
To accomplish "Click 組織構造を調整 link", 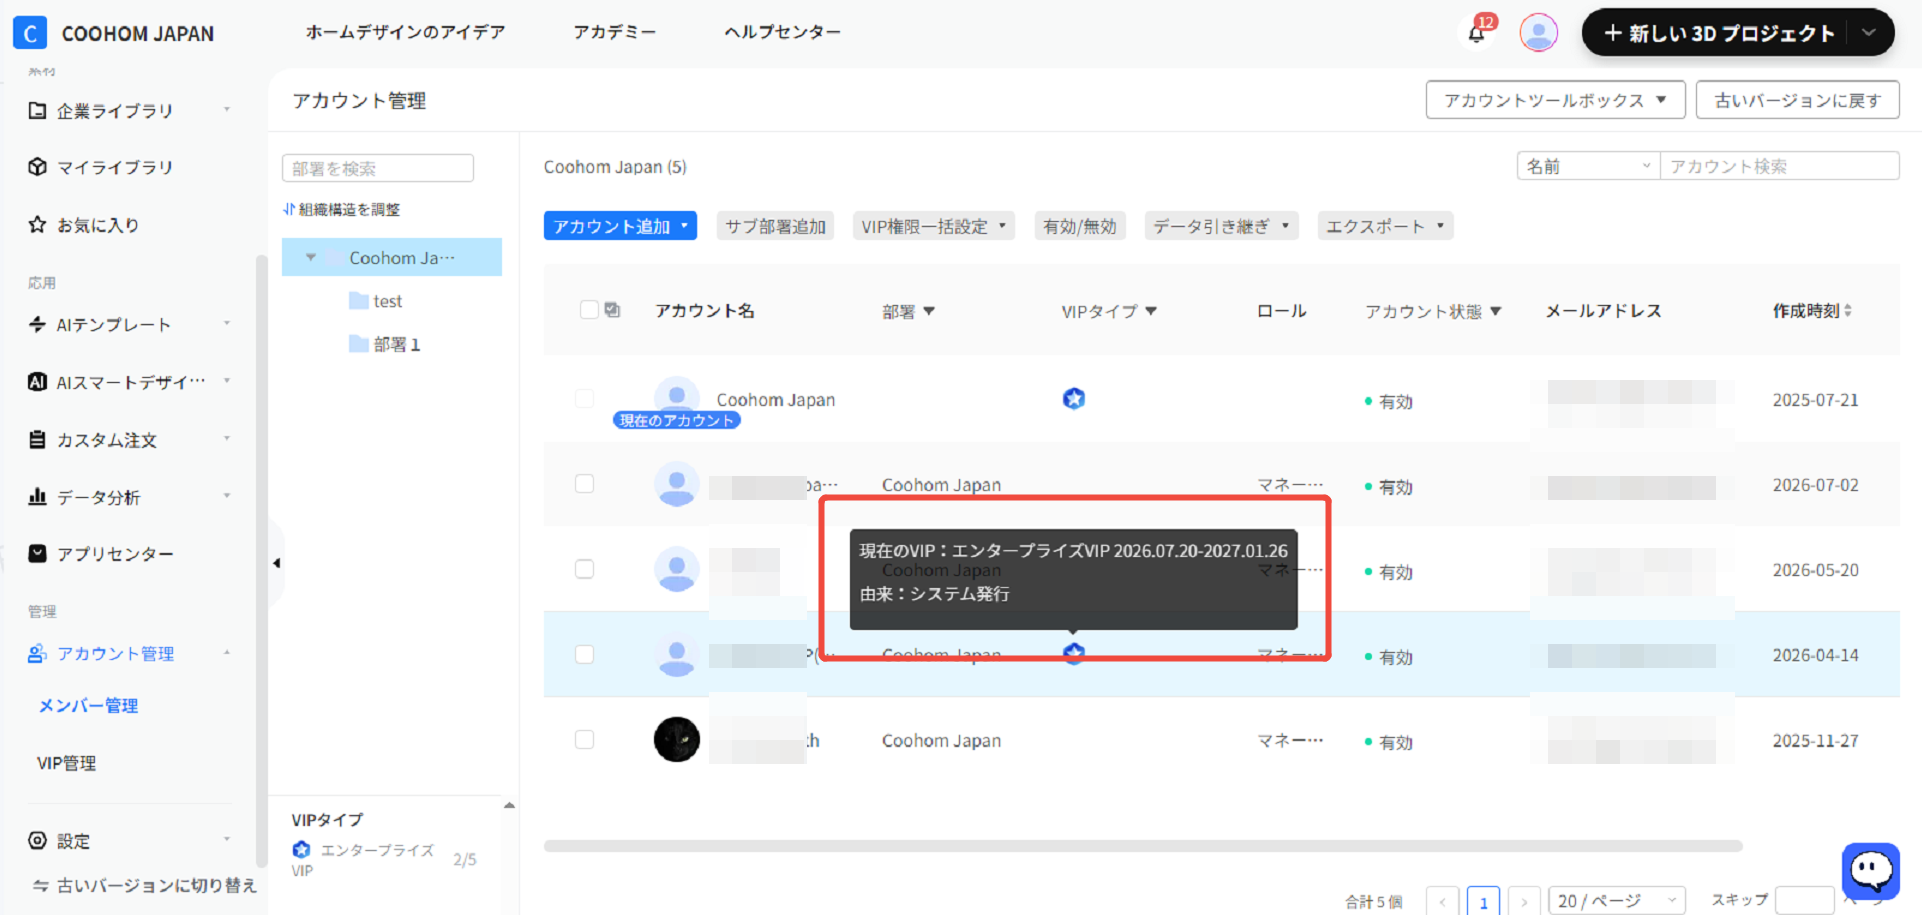I will coord(342,209).
